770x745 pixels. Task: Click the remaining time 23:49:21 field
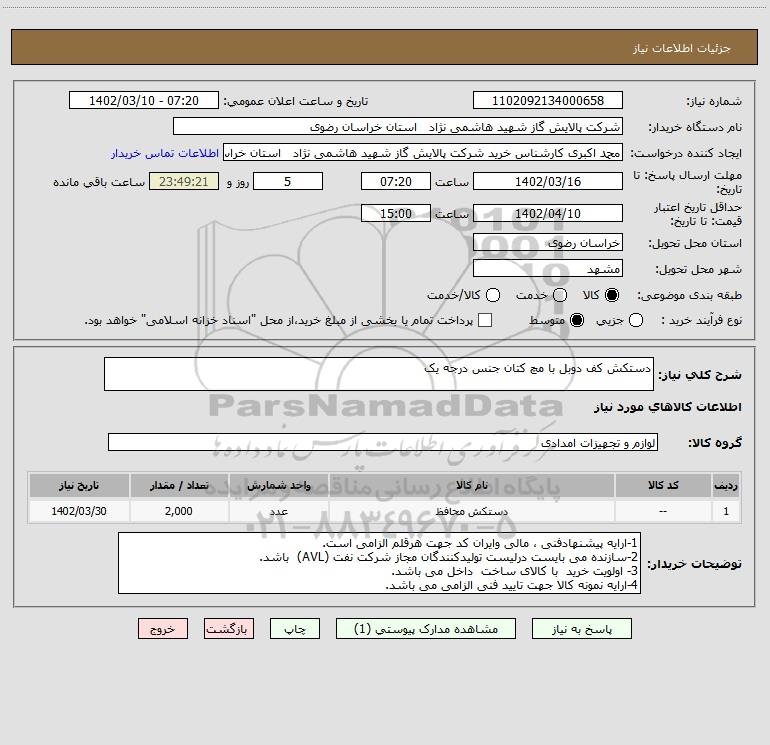click(x=184, y=182)
